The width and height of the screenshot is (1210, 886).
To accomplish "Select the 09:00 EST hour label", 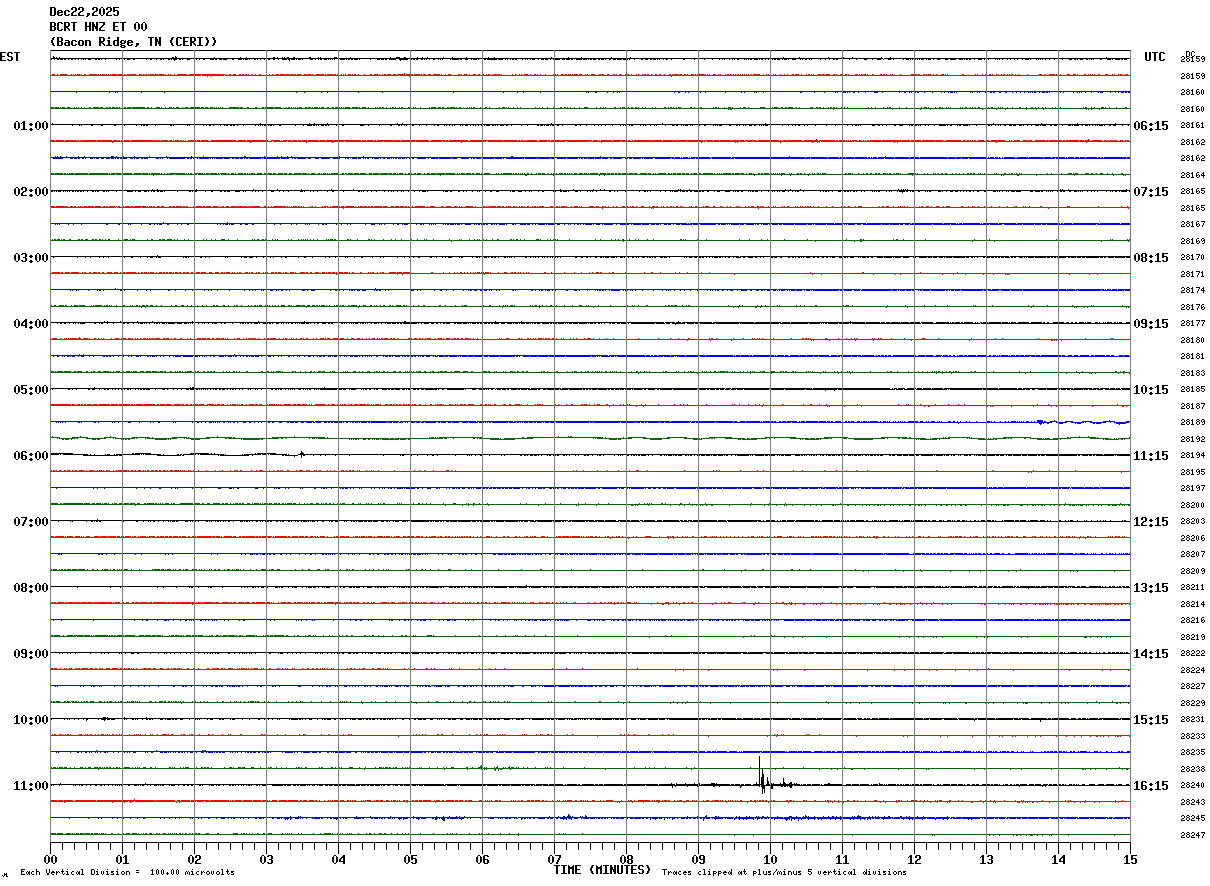I will coord(31,654).
